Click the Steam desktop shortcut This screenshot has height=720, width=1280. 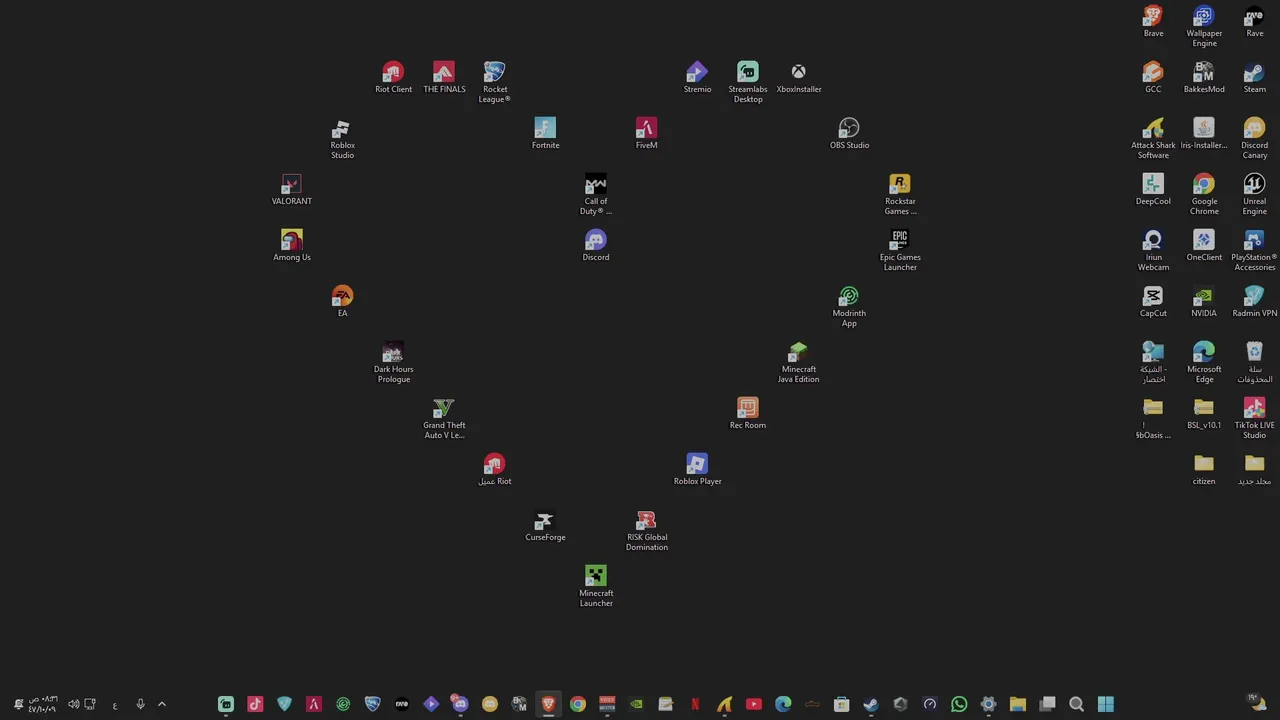coord(1254,77)
